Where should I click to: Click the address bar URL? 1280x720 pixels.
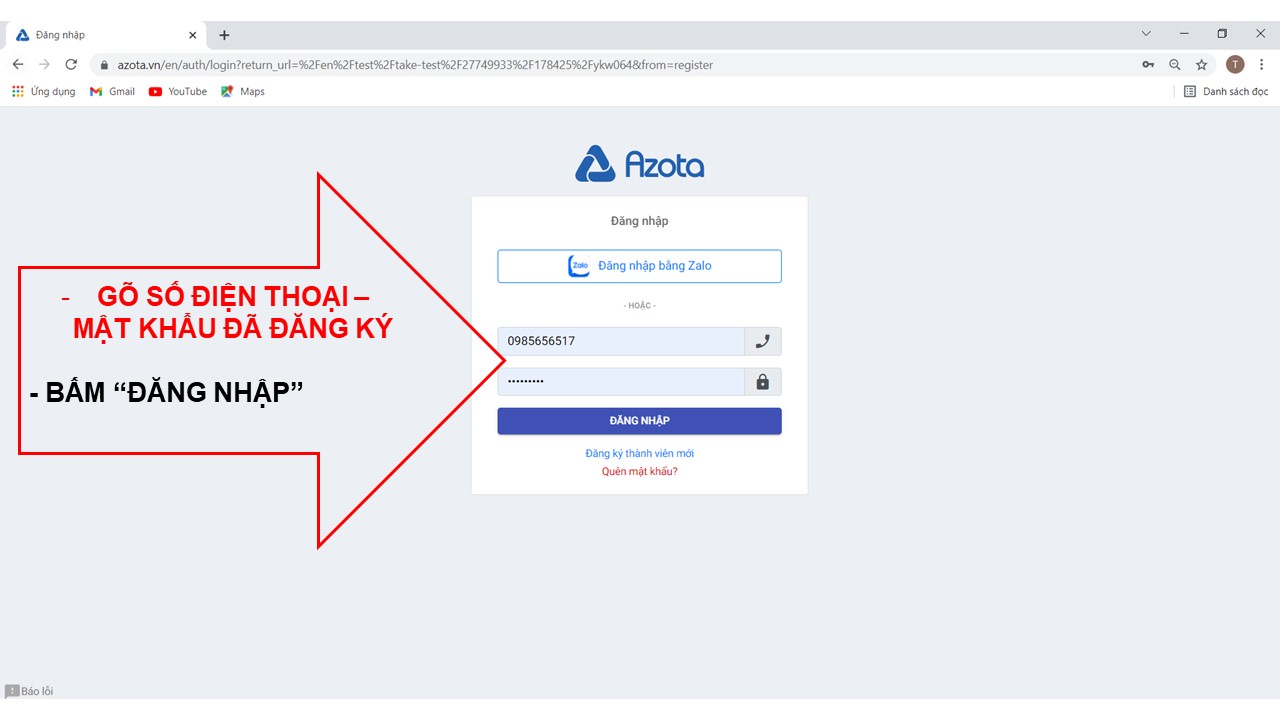[415, 65]
